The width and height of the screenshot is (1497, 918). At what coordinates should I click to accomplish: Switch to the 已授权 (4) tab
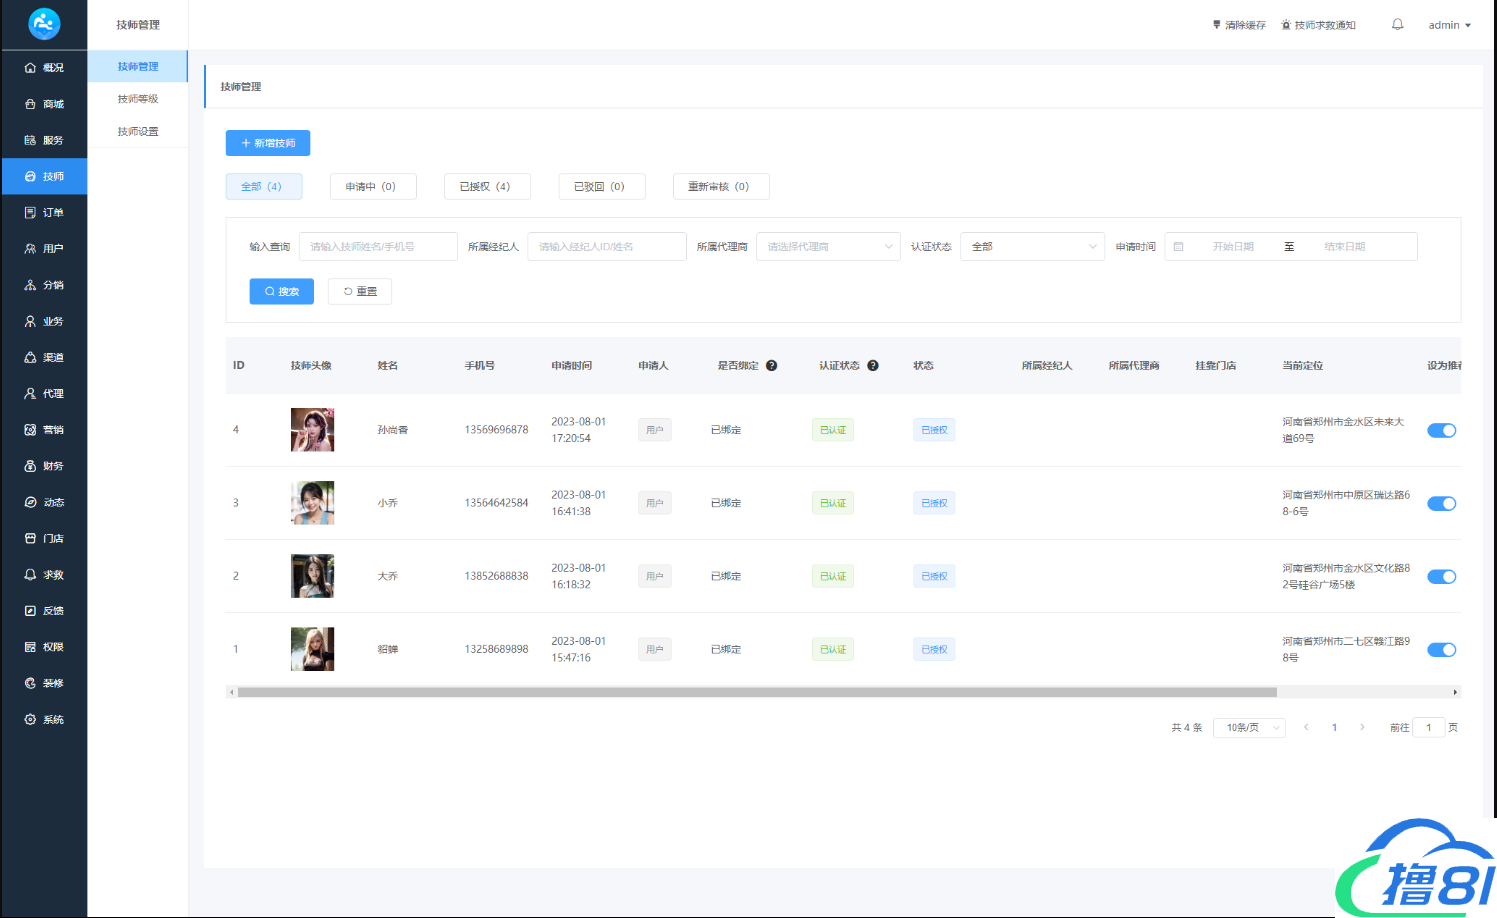pos(486,187)
